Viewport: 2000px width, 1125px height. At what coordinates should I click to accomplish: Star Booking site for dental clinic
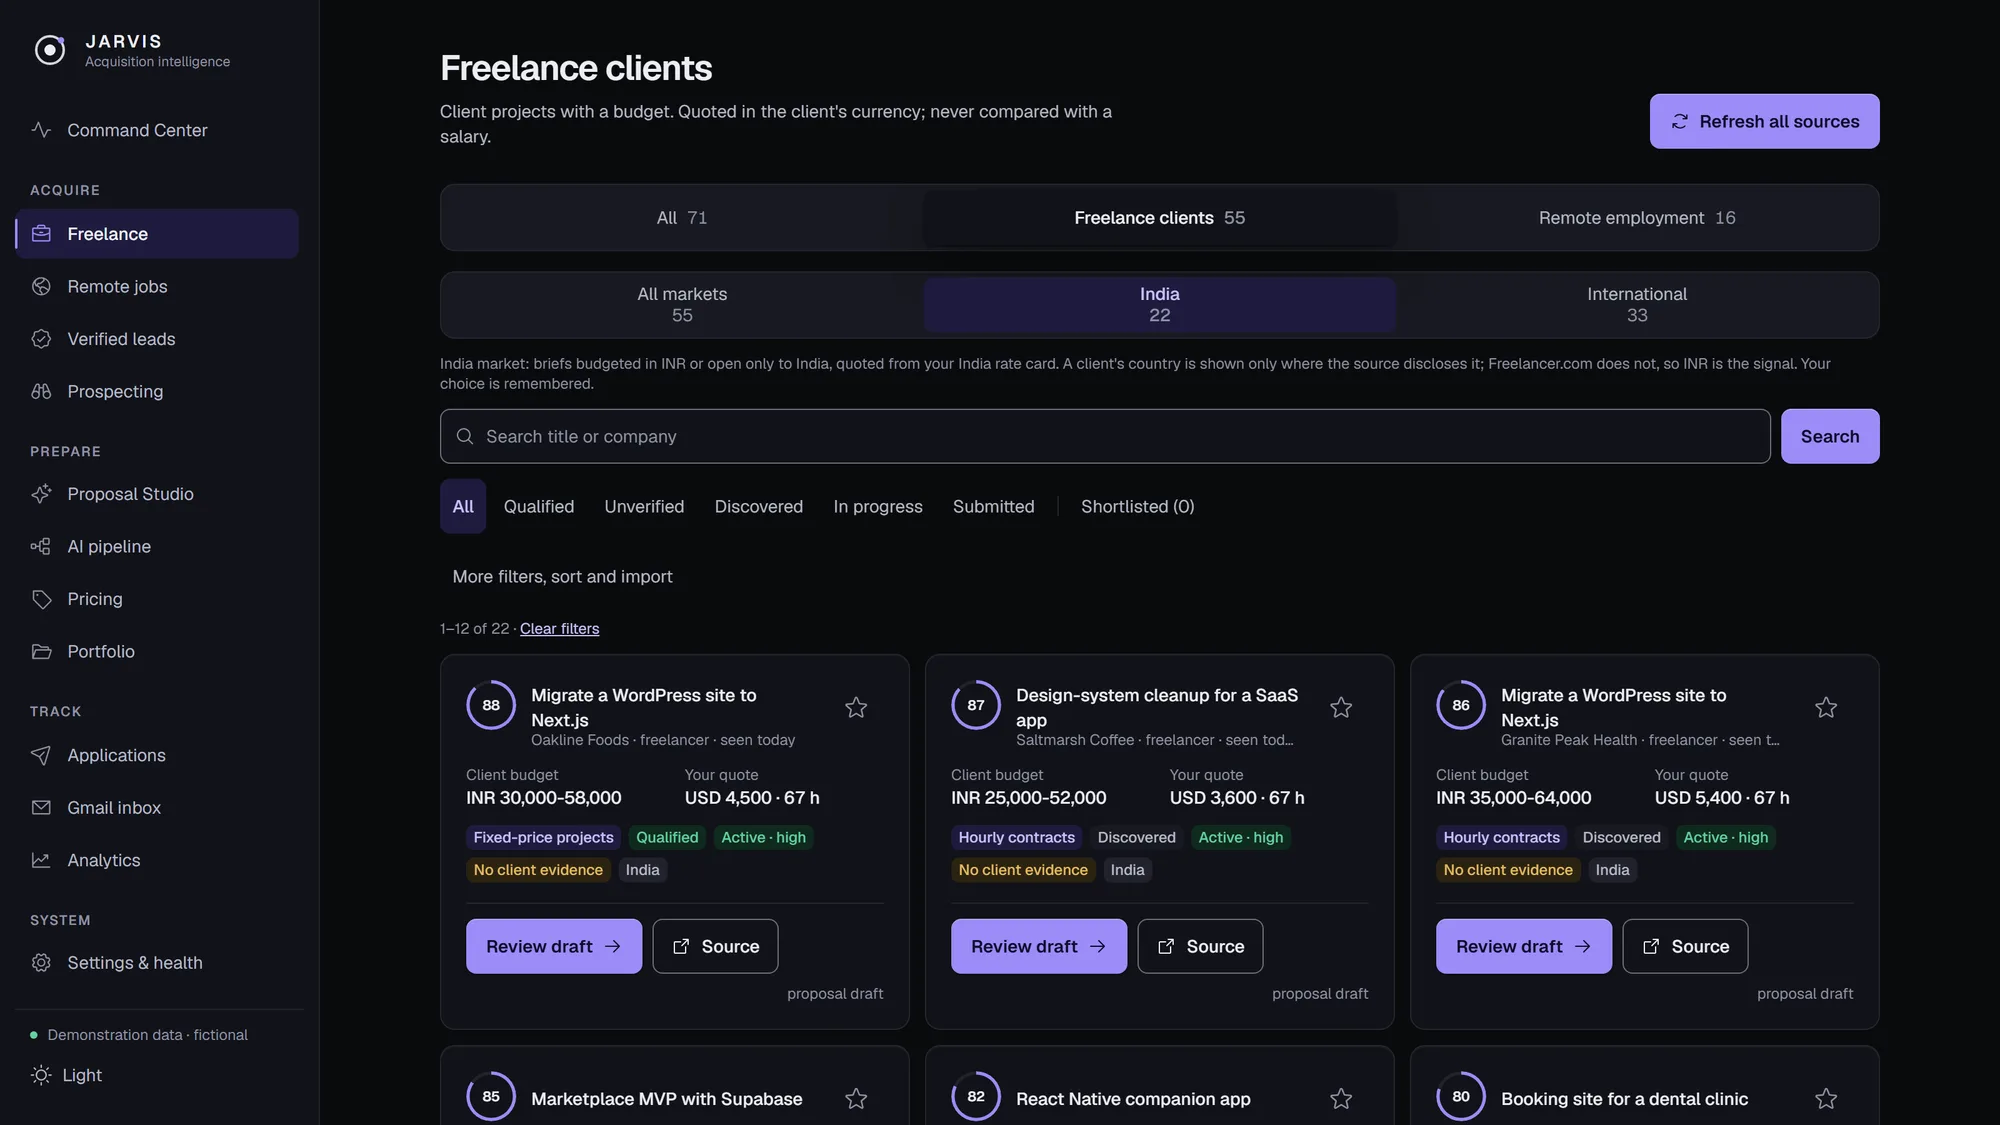tap(1826, 1098)
